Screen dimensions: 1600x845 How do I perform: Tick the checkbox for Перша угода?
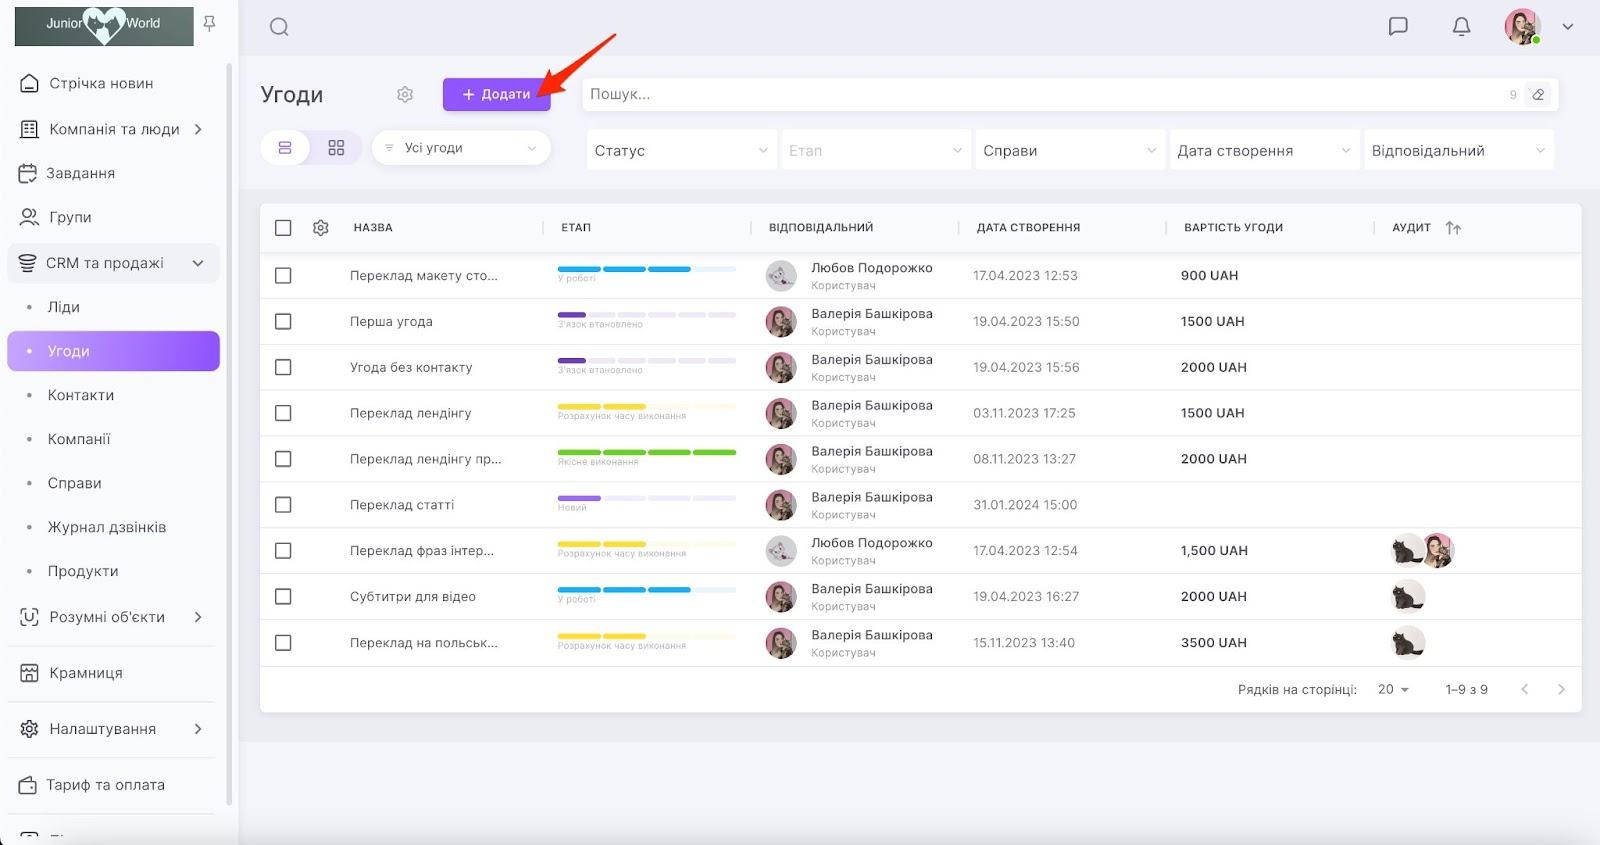pos(283,322)
